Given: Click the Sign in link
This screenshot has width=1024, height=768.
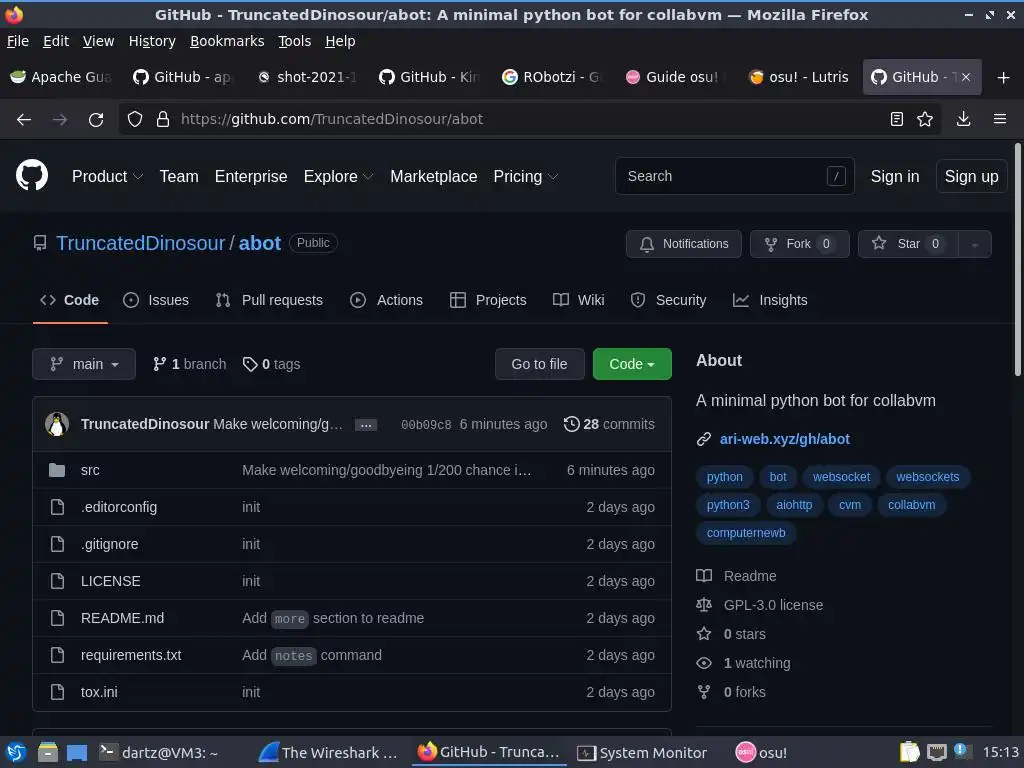Looking at the screenshot, I should pyautogui.click(x=895, y=176).
